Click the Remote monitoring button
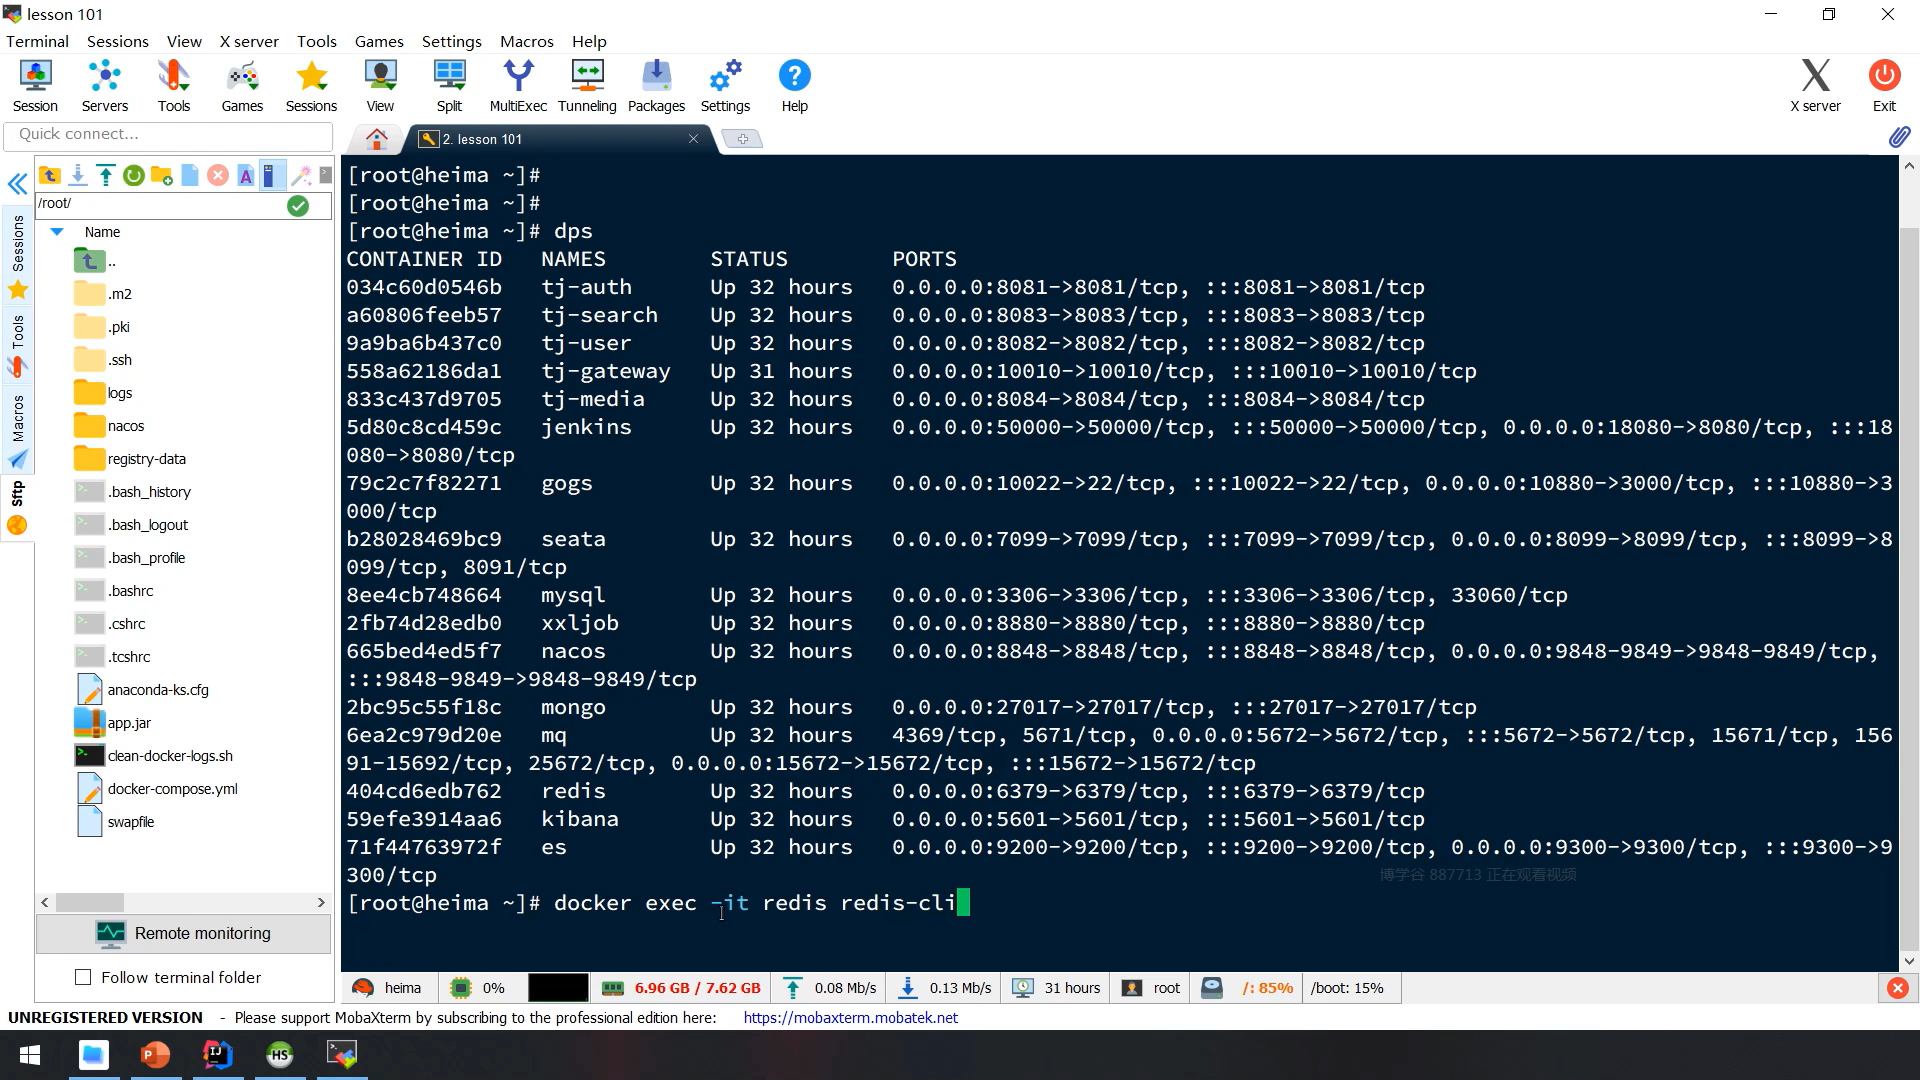 (184, 933)
